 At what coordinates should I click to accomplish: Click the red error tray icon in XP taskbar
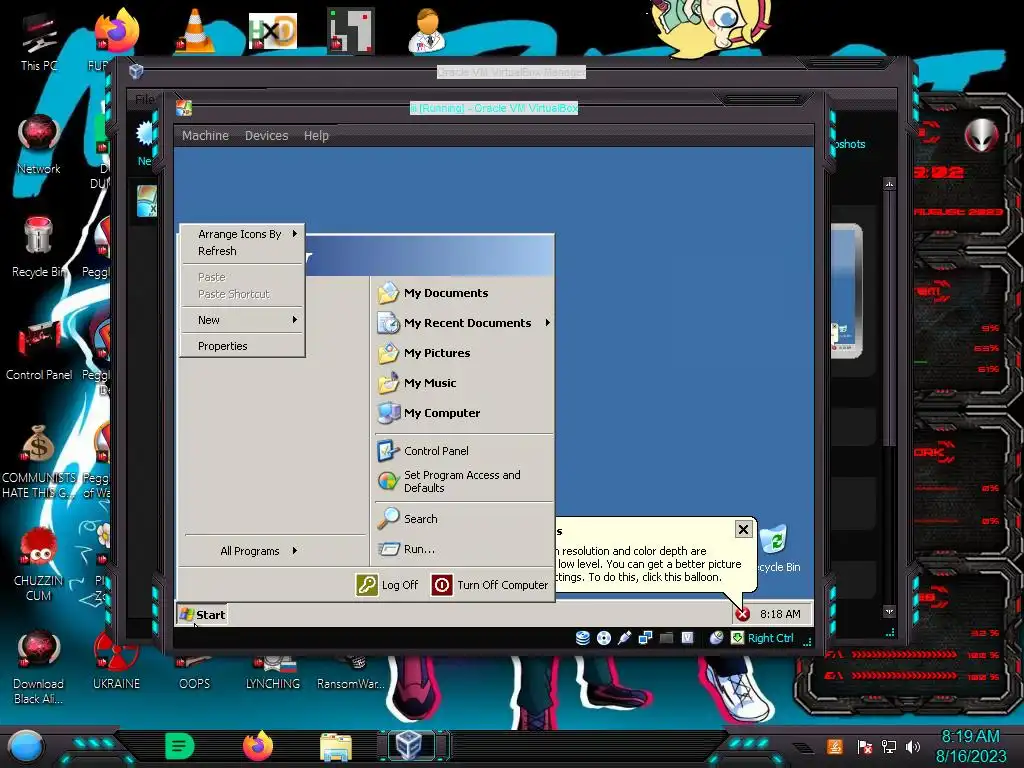(743, 614)
